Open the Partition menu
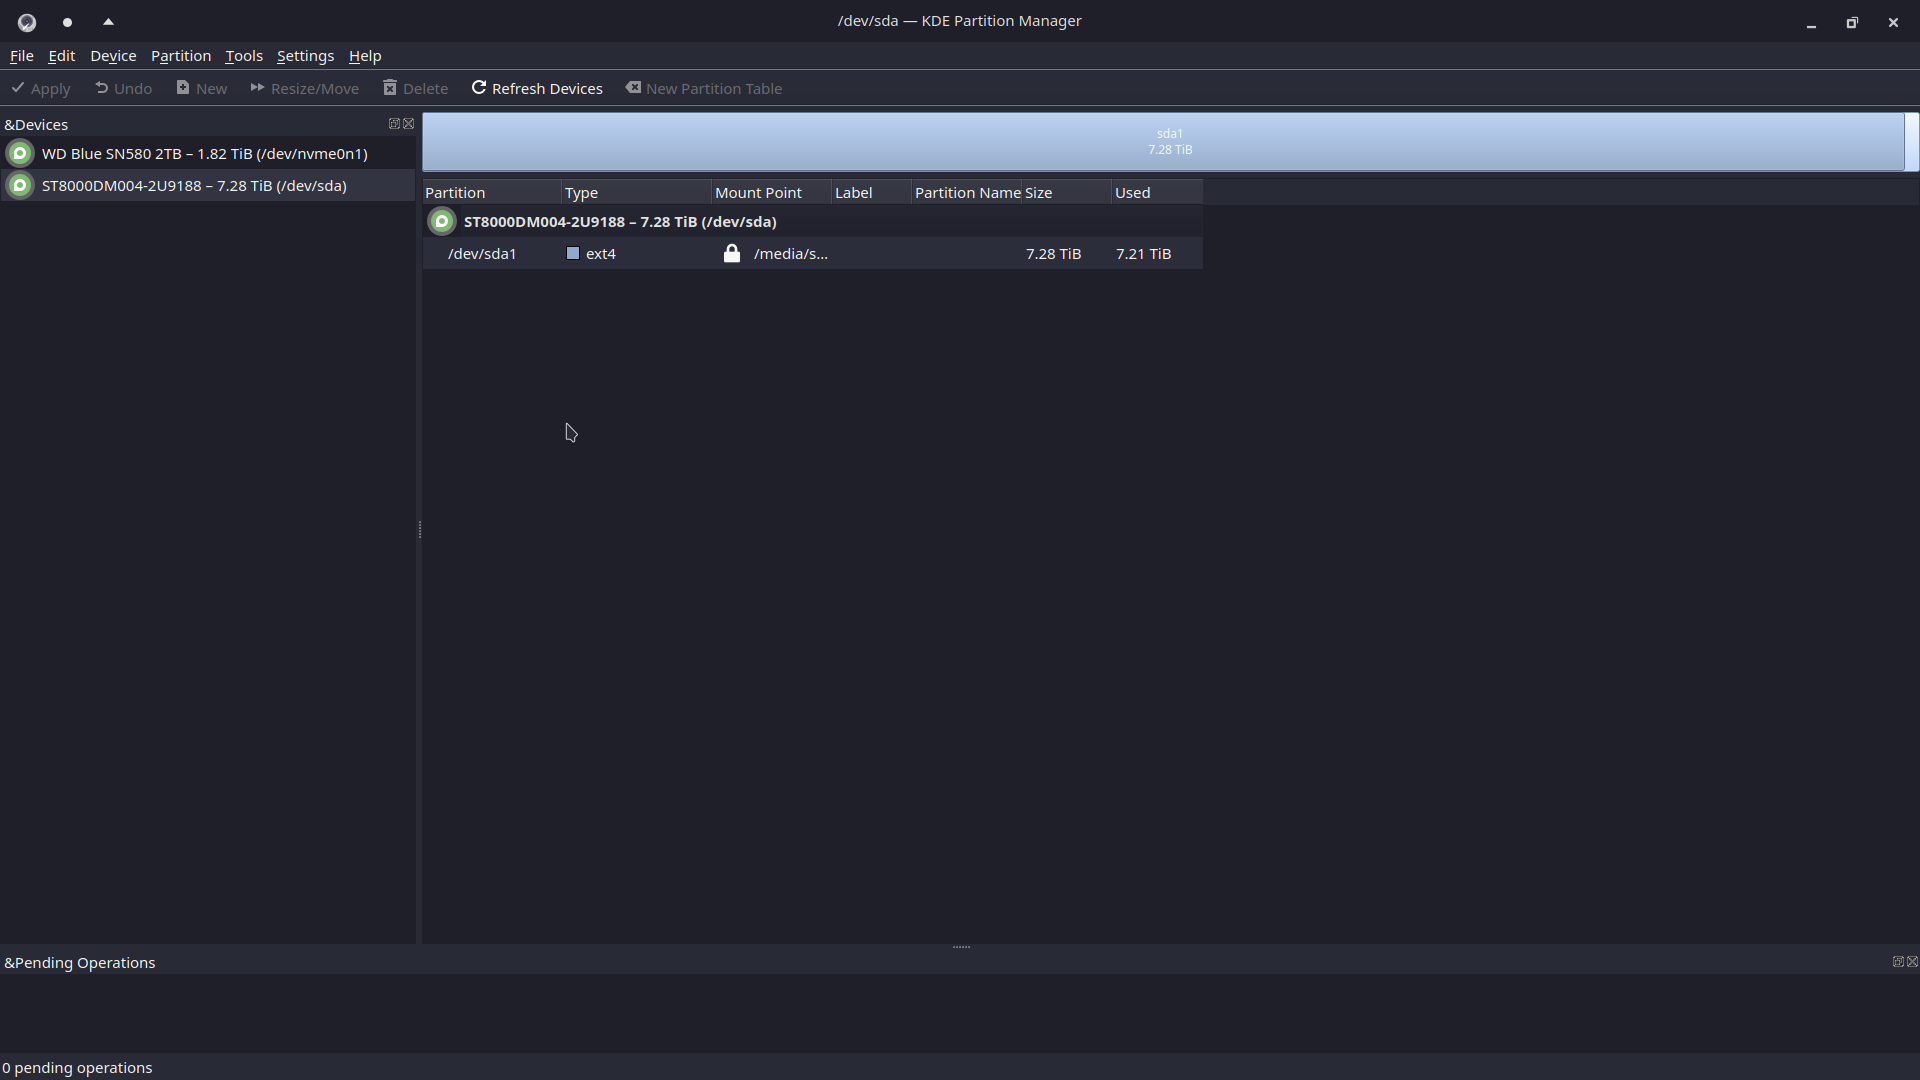 click(x=180, y=56)
